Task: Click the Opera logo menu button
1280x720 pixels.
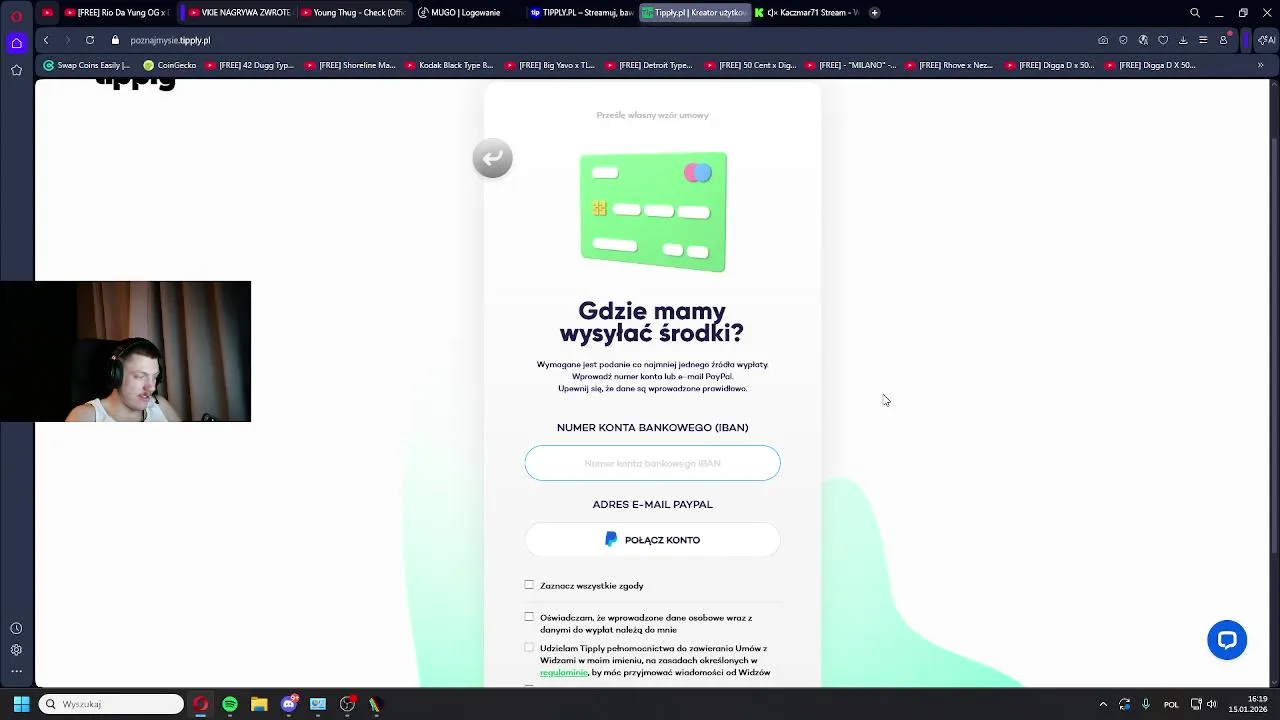Action: (16, 15)
